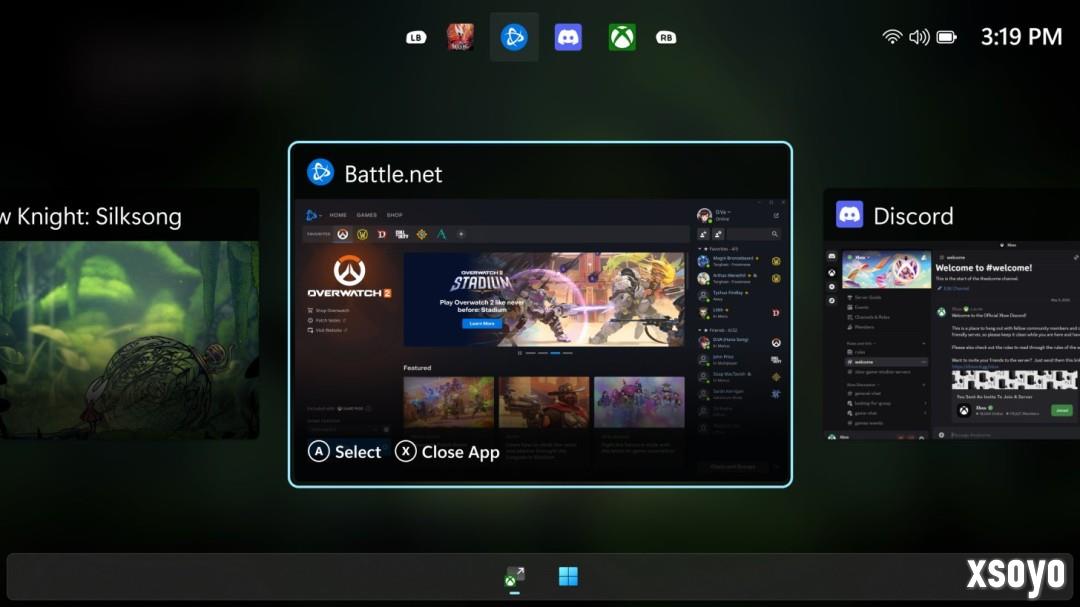Click the volume speaker icon

tap(919, 37)
